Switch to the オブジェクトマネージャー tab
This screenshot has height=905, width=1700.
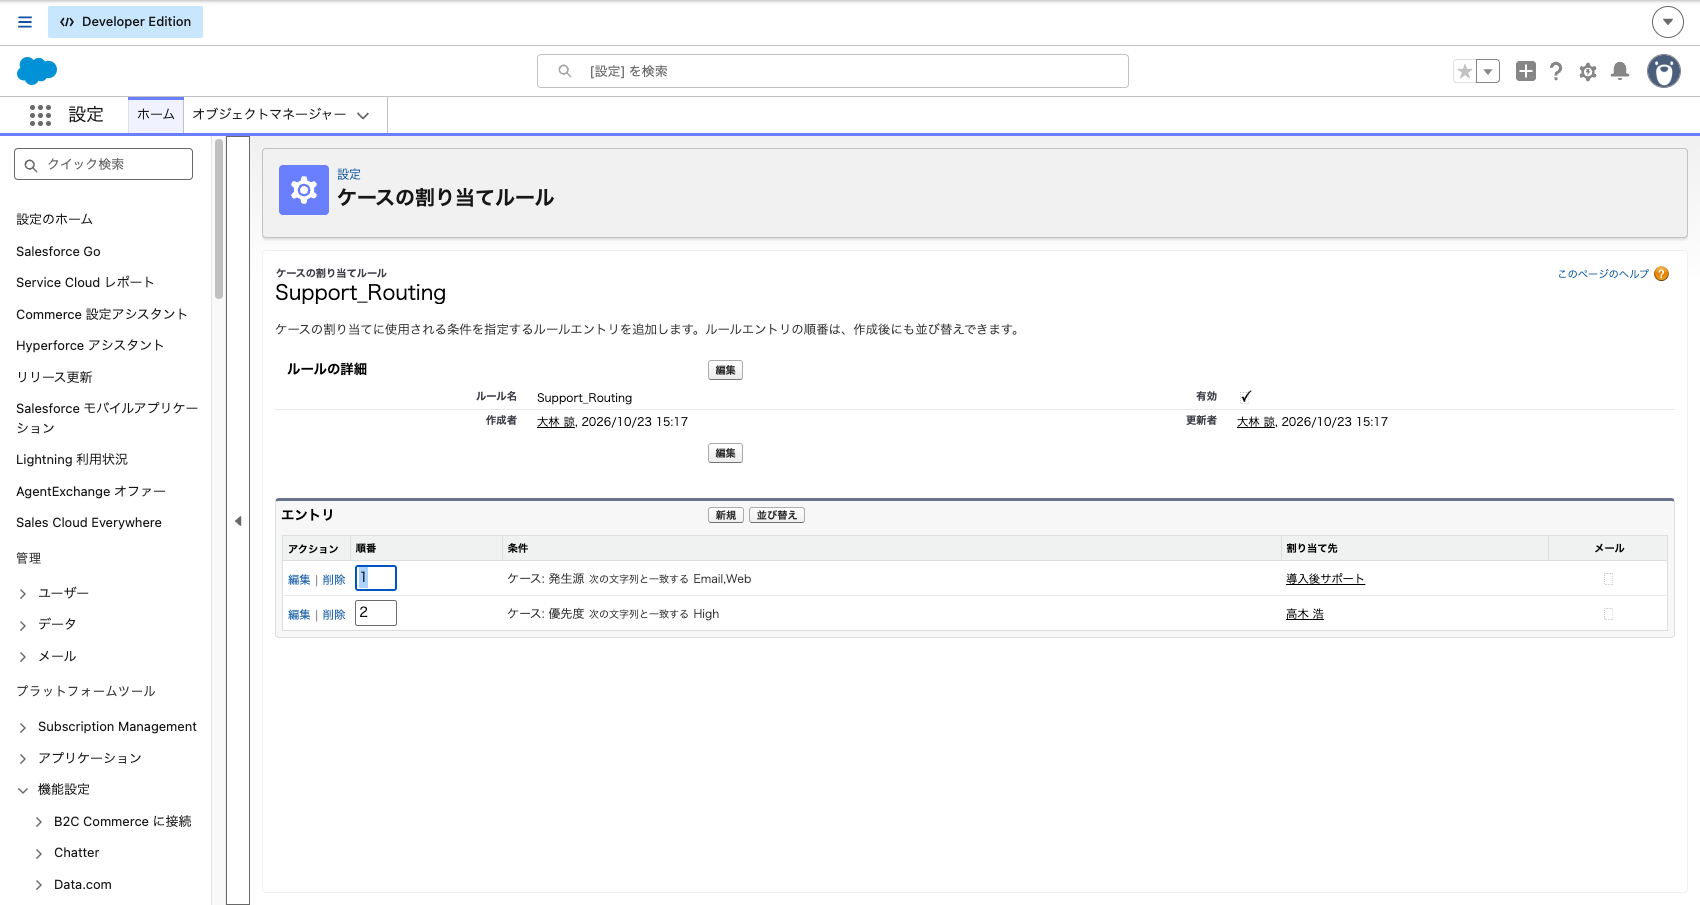pyautogui.click(x=269, y=115)
